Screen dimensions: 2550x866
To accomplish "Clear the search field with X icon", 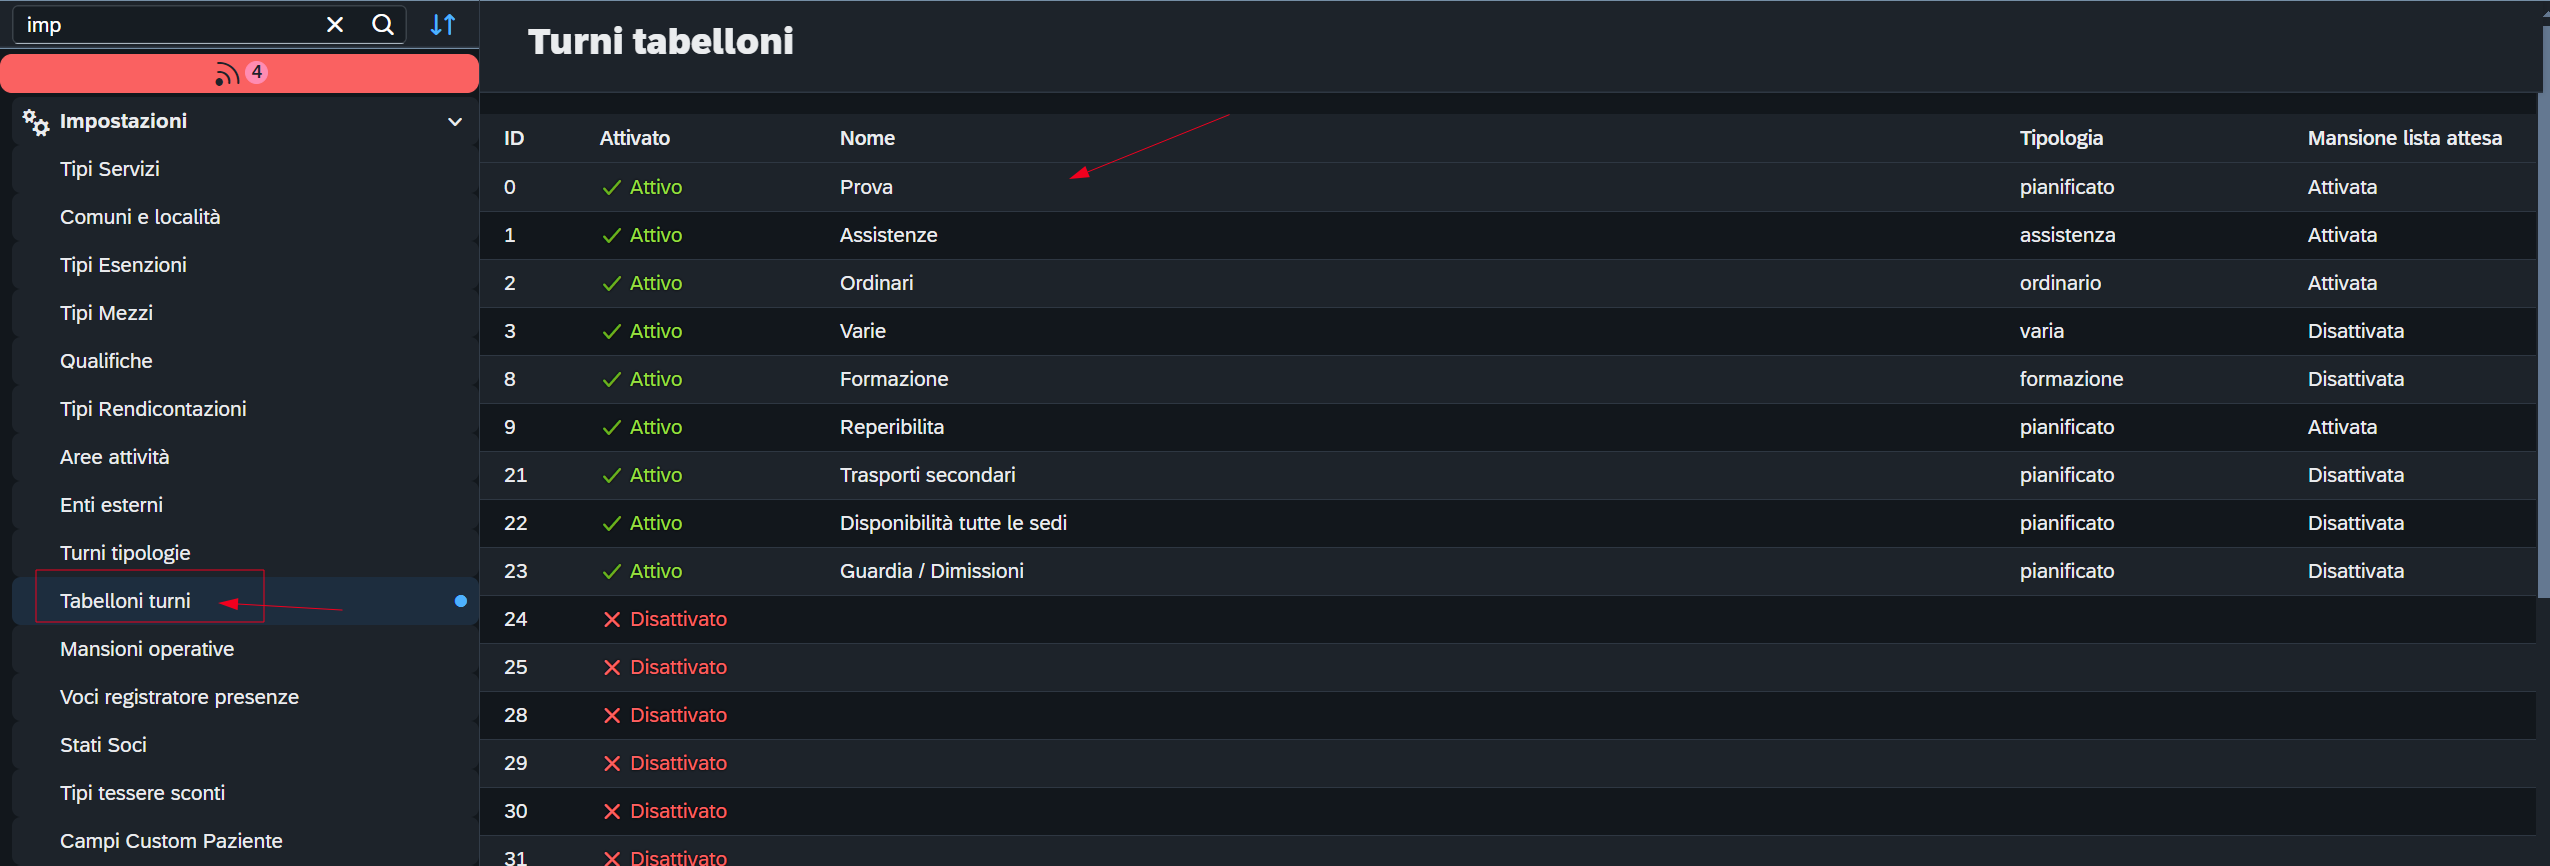I will click(x=335, y=25).
